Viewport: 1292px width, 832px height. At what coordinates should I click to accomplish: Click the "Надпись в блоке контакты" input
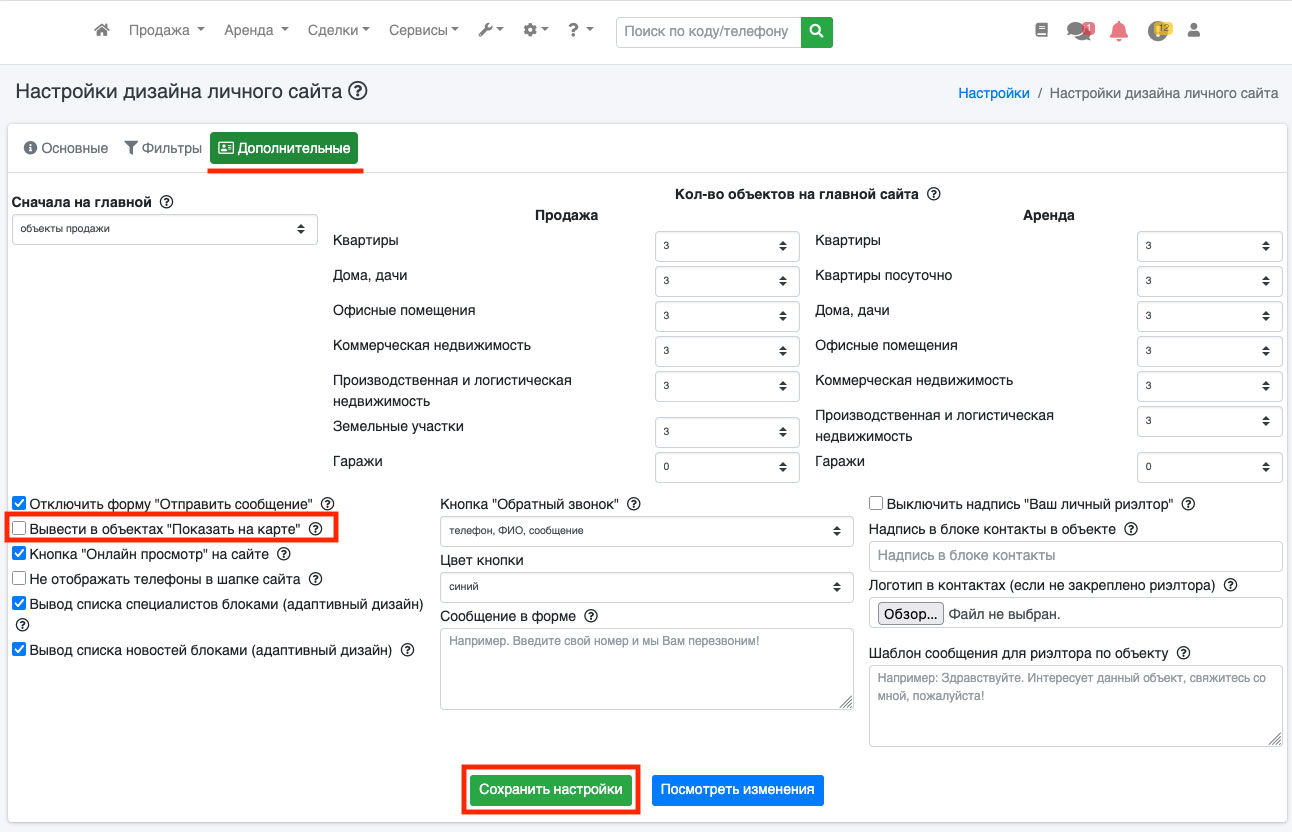[x=1075, y=556]
